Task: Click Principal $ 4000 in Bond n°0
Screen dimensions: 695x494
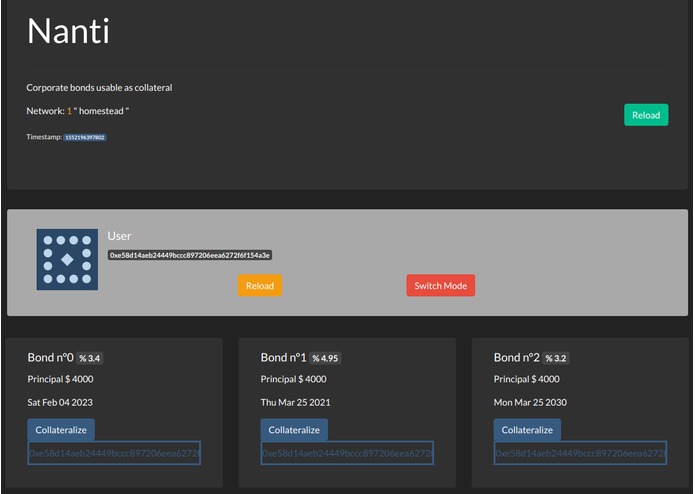Action: [x=60, y=379]
